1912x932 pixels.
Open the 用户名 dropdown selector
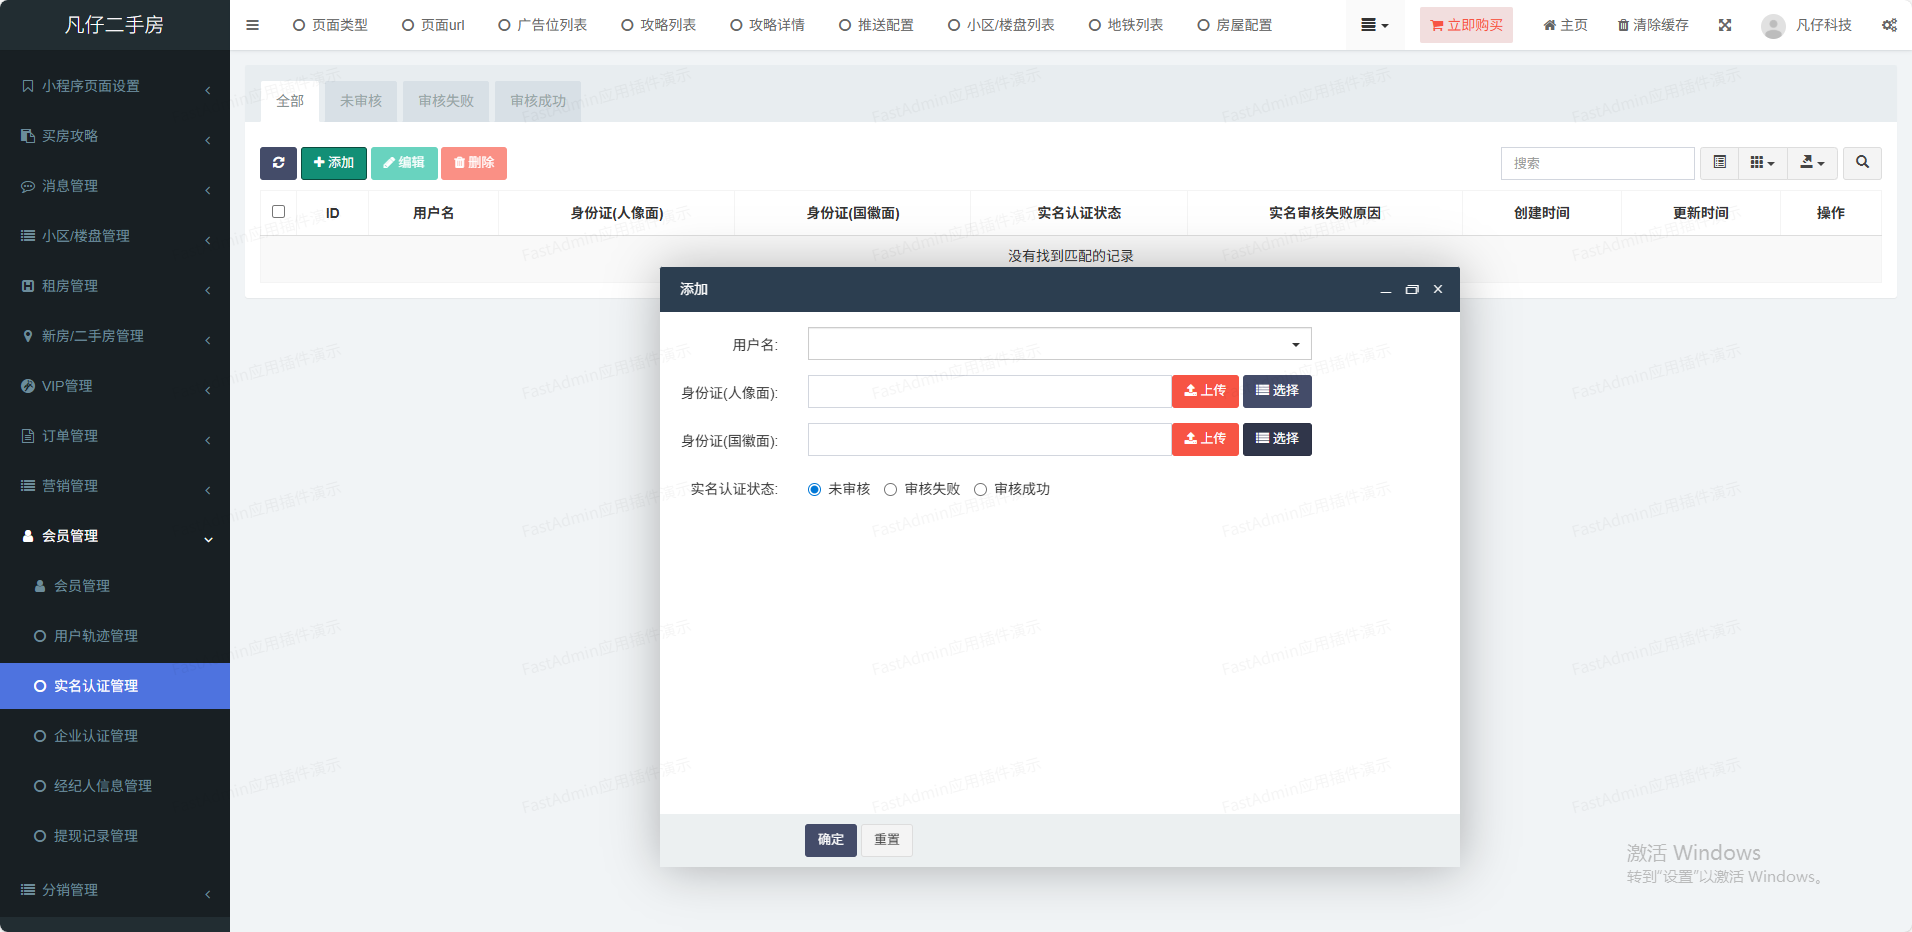tap(1059, 344)
